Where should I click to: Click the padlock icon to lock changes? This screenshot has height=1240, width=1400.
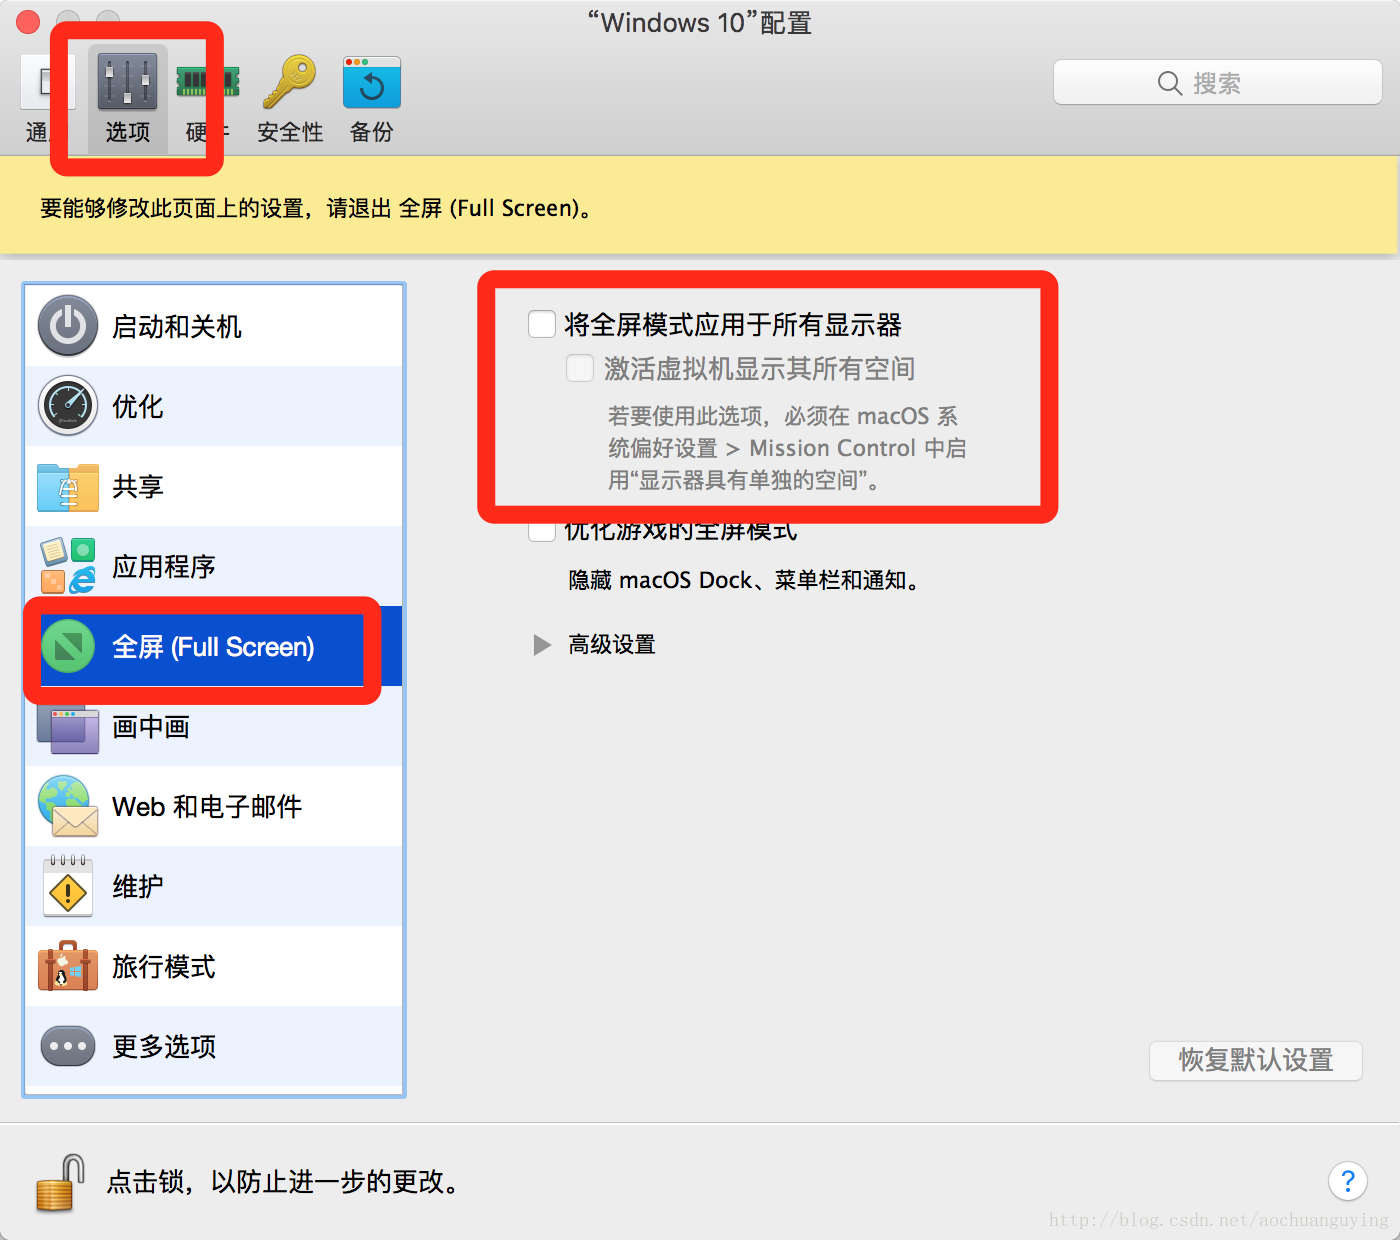pos(59,1183)
